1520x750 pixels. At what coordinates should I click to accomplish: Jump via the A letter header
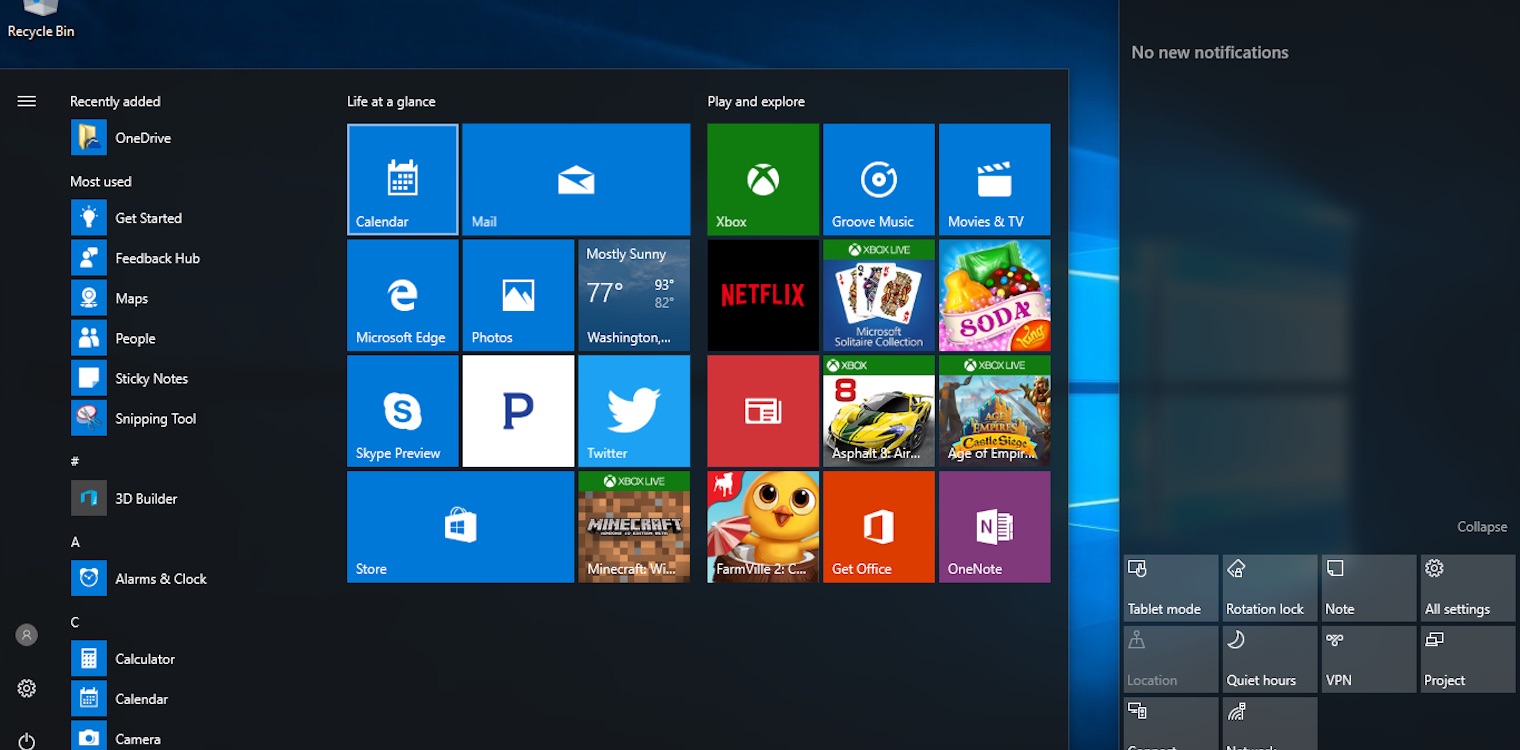tap(75, 542)
